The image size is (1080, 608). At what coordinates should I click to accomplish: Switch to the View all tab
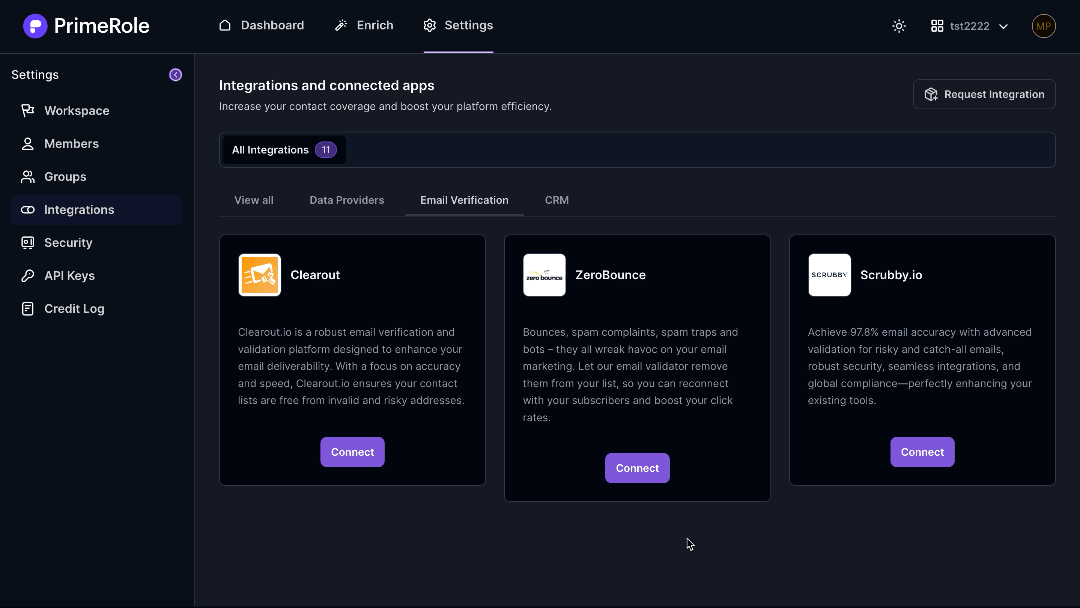[x=253, y=200]
